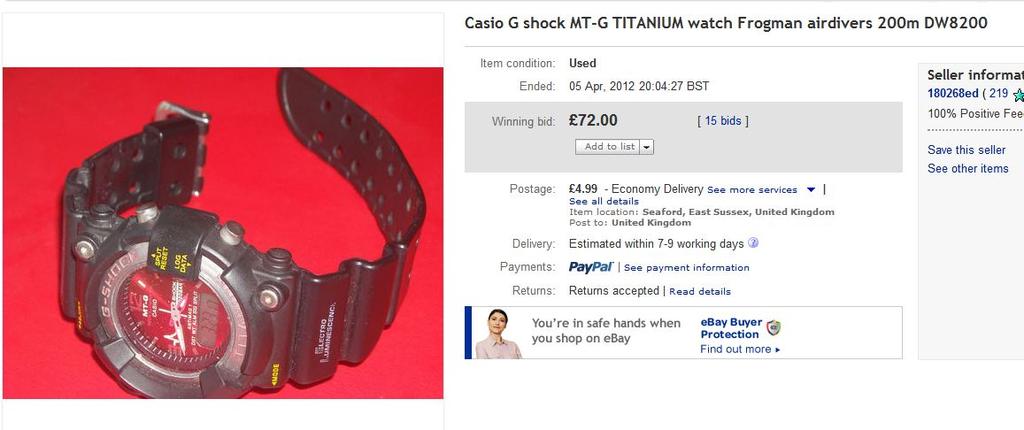The width and height of the screenshot is (1024, 430).
Task: Open the Add to list dropdown arrow
Action: pos(647,147)
